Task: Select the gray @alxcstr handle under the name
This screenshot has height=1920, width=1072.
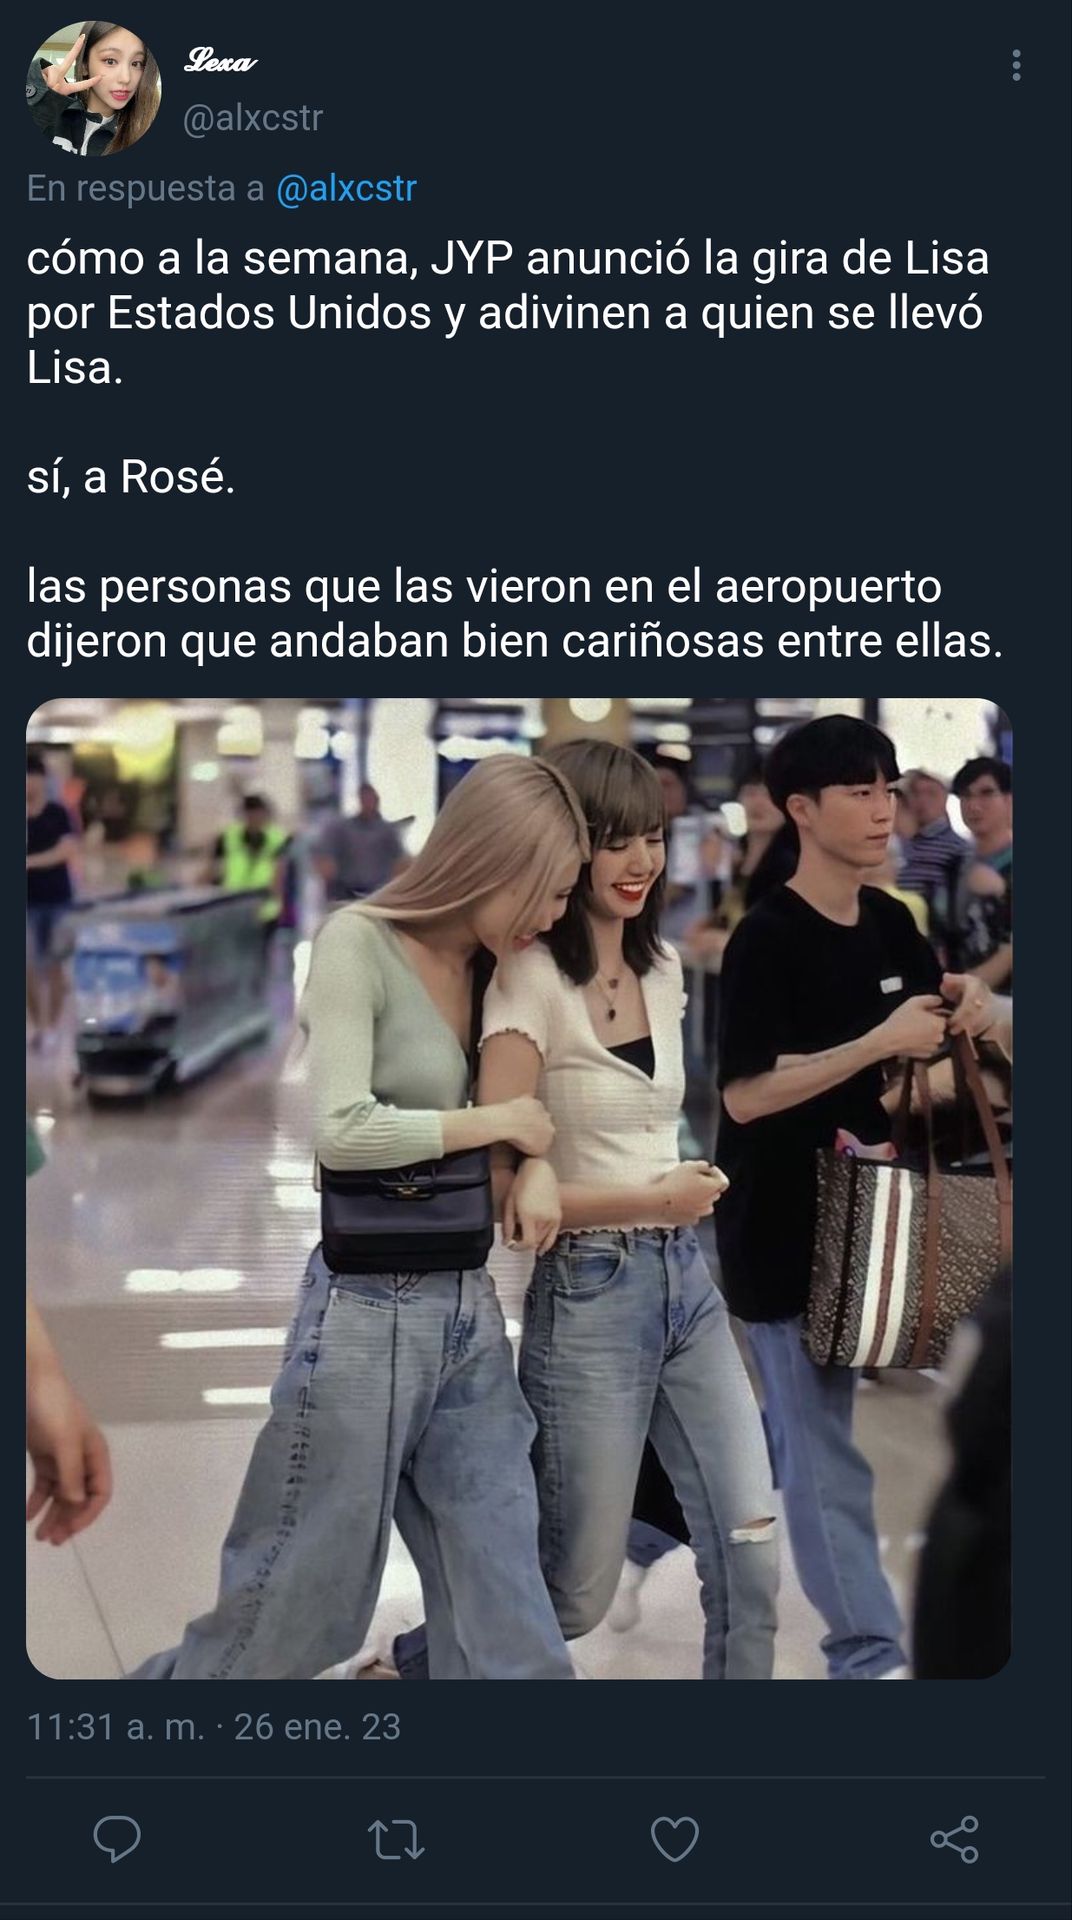Action: click(x=252, y=118)
